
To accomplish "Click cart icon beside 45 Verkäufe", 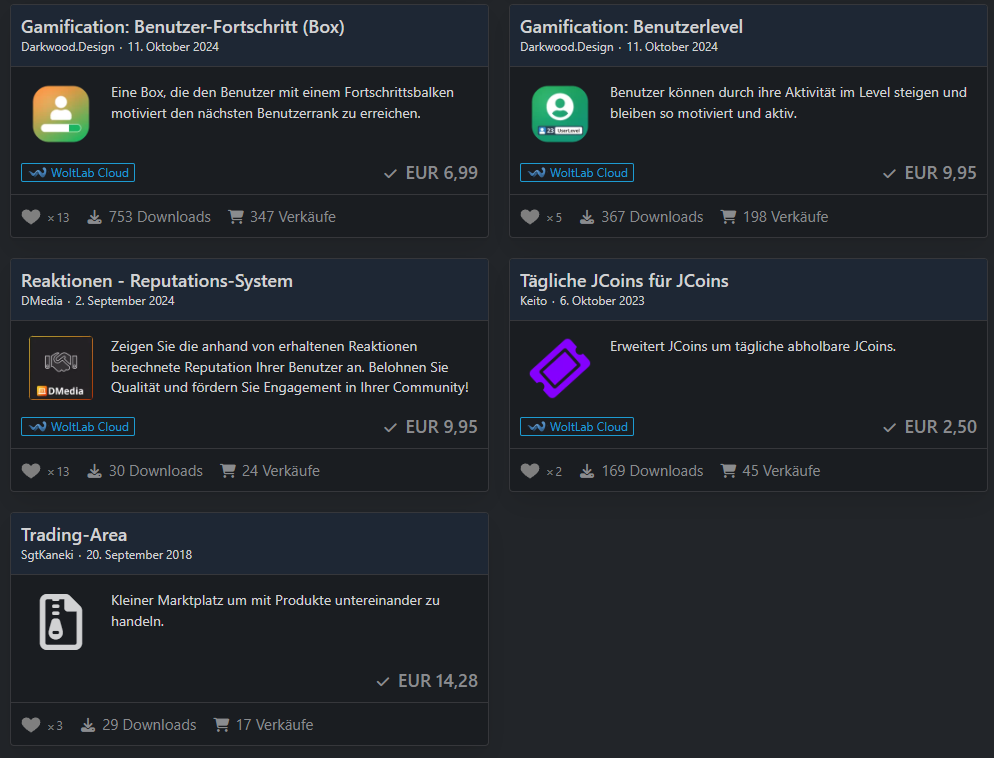I will point(728,471).
